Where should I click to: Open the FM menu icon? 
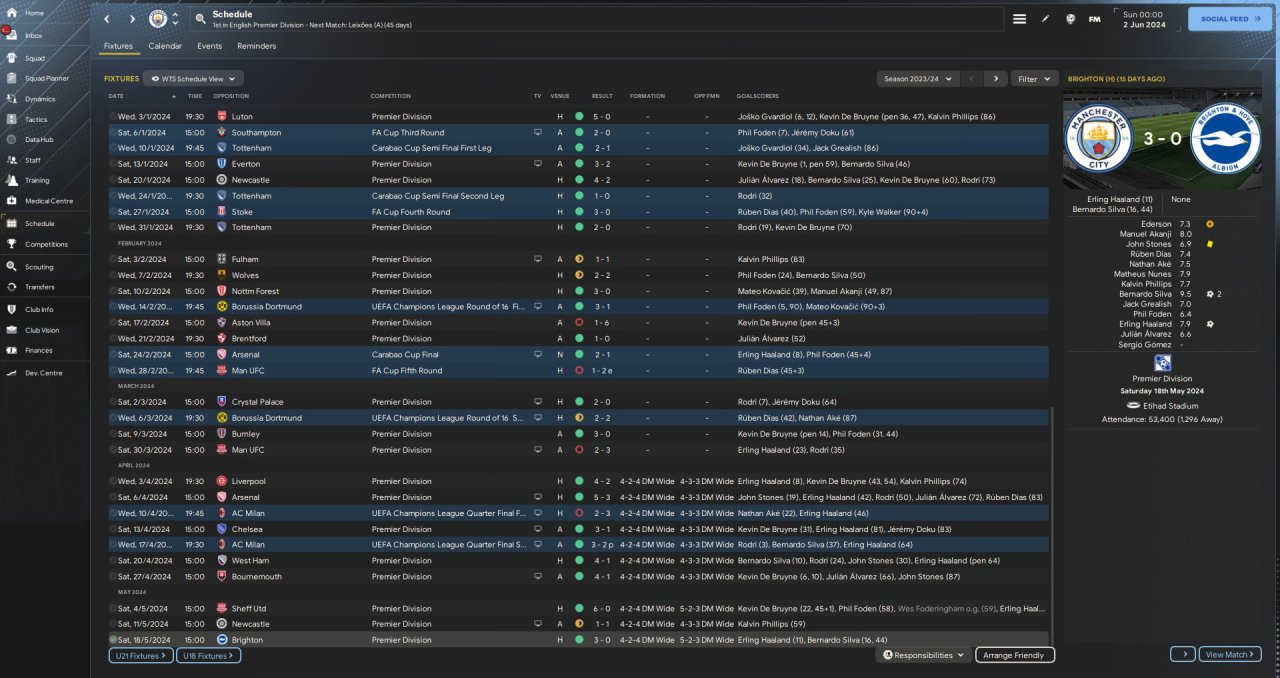click(x=1094, y=19)
